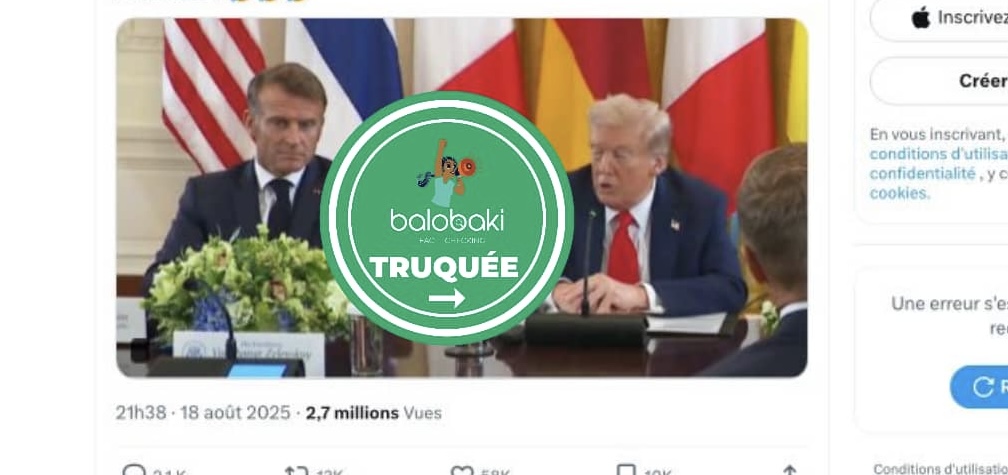This screenshot has height=475, width=1008.
Task: Open footer "Conditions d'utilisation" link
Action: tap(940, 470)
